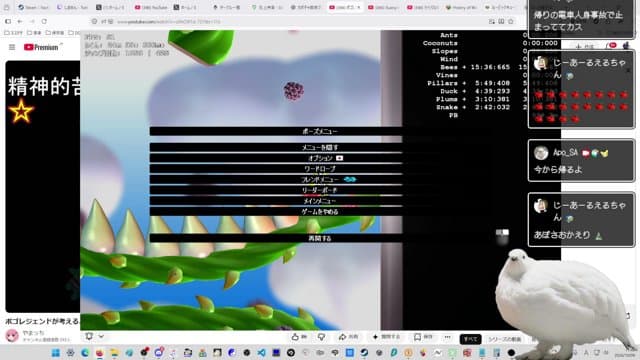Click the Apo_SA chat message 今から帰るよ
The image size is (640, 360).
click(x=558, y=169)
